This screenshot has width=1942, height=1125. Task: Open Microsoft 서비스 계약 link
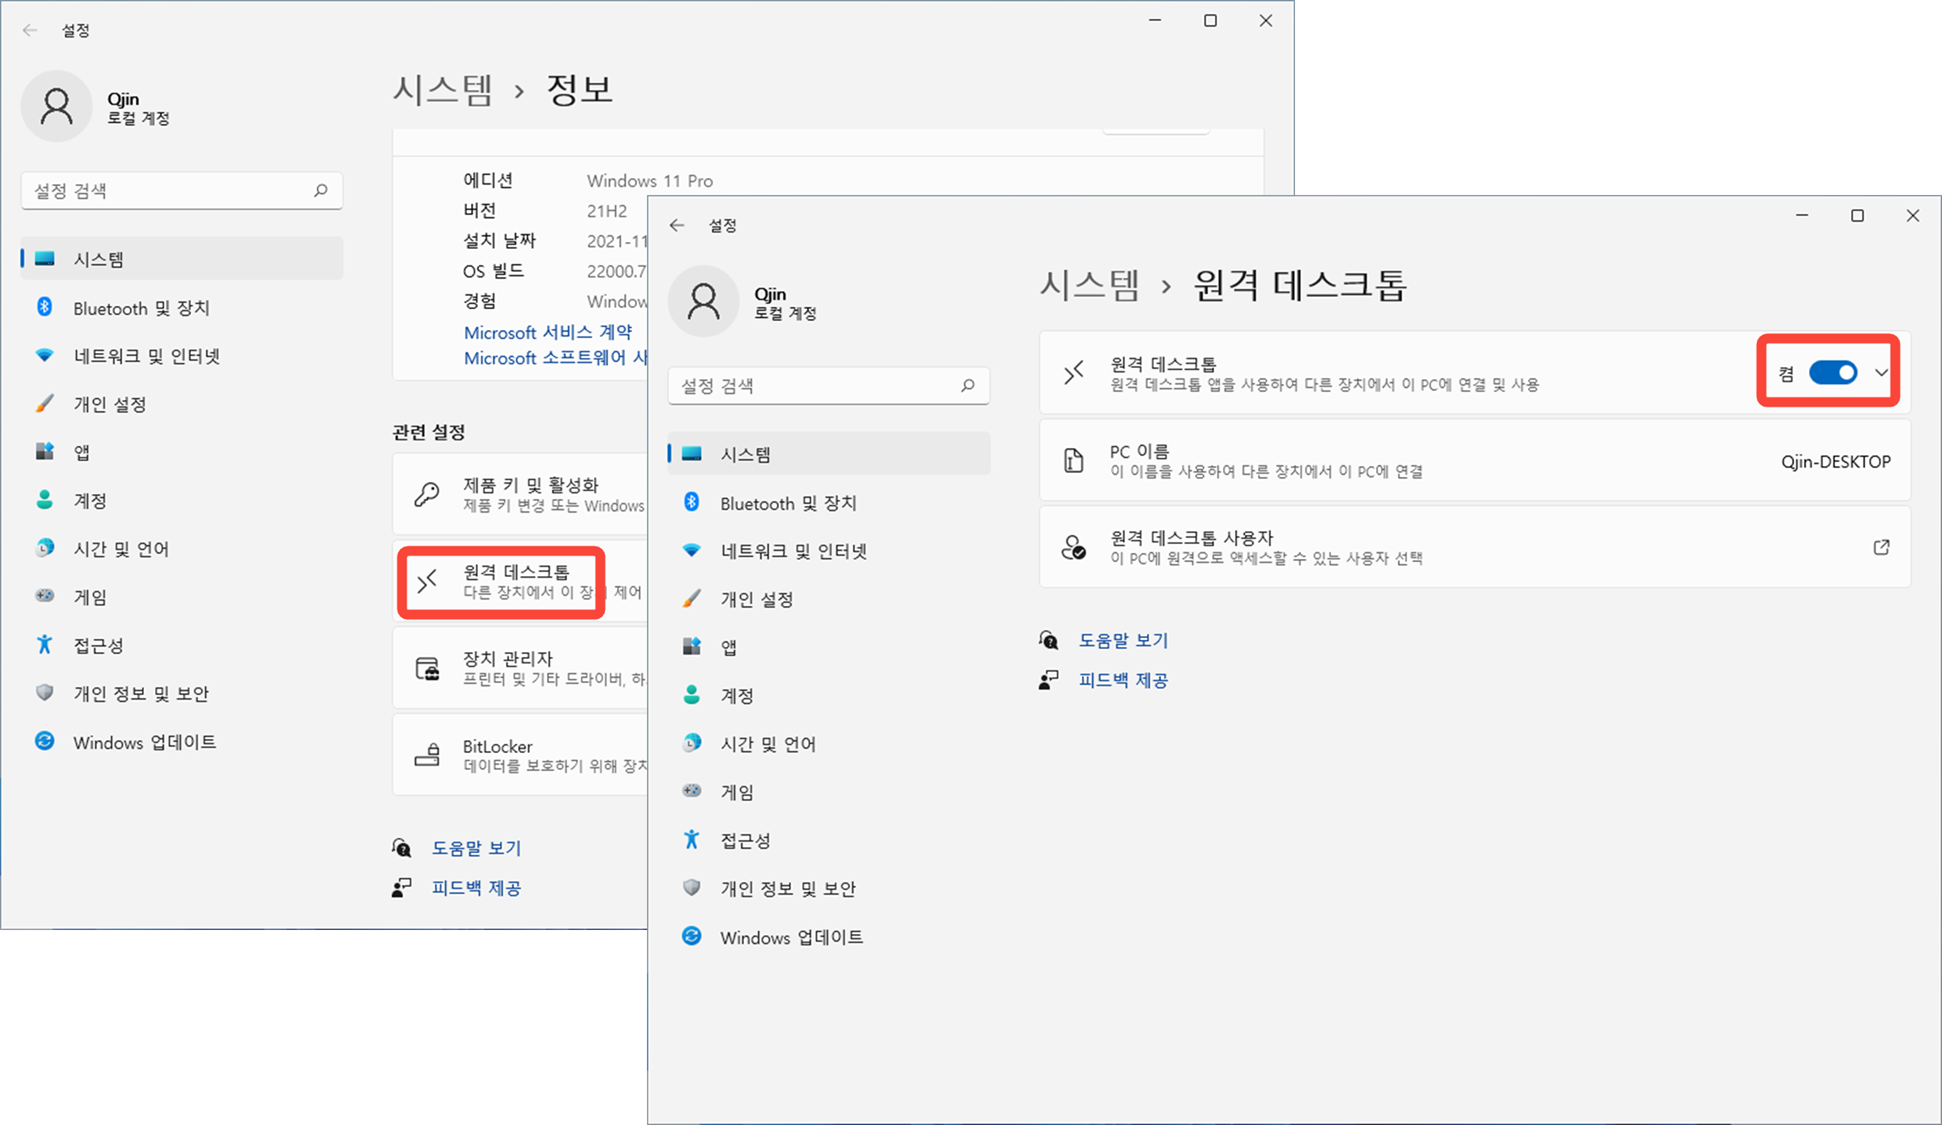tap(547, 332)
